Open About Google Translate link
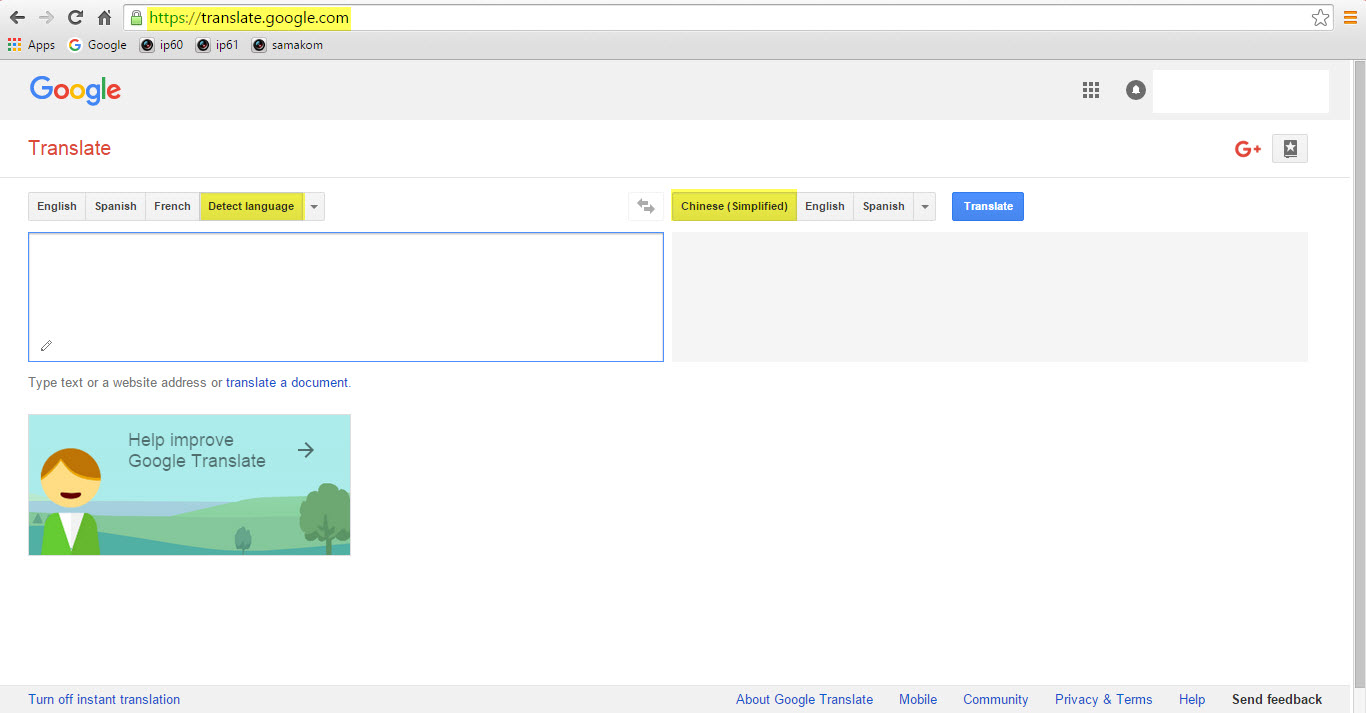1366x713 pixels. 804,699
